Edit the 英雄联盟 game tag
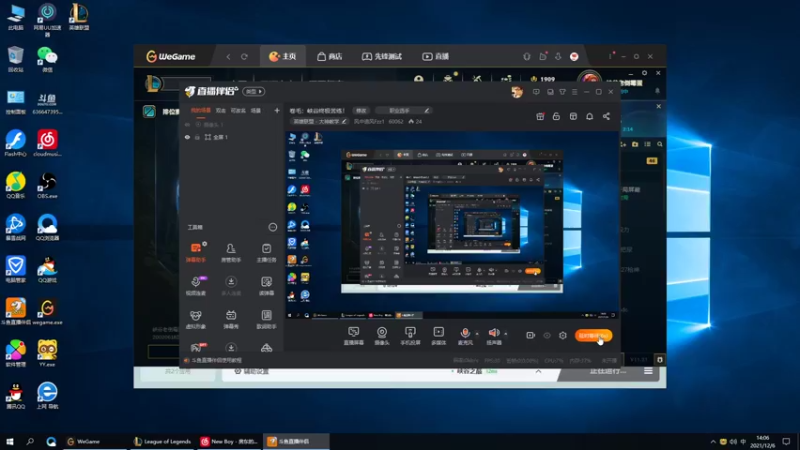The image size is (800, 450). (x=319, y=121)
